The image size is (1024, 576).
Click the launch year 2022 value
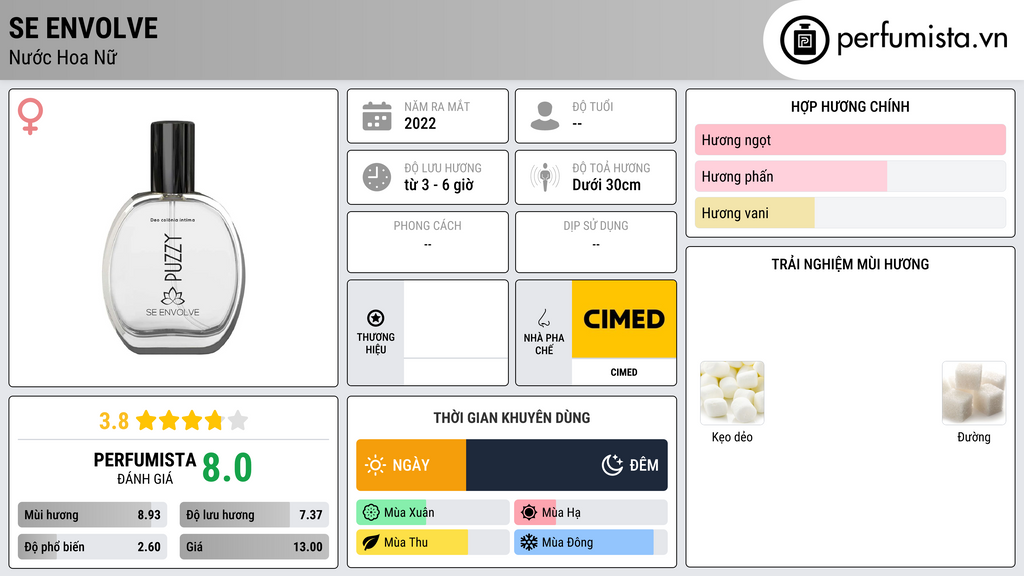coord(420,123)
